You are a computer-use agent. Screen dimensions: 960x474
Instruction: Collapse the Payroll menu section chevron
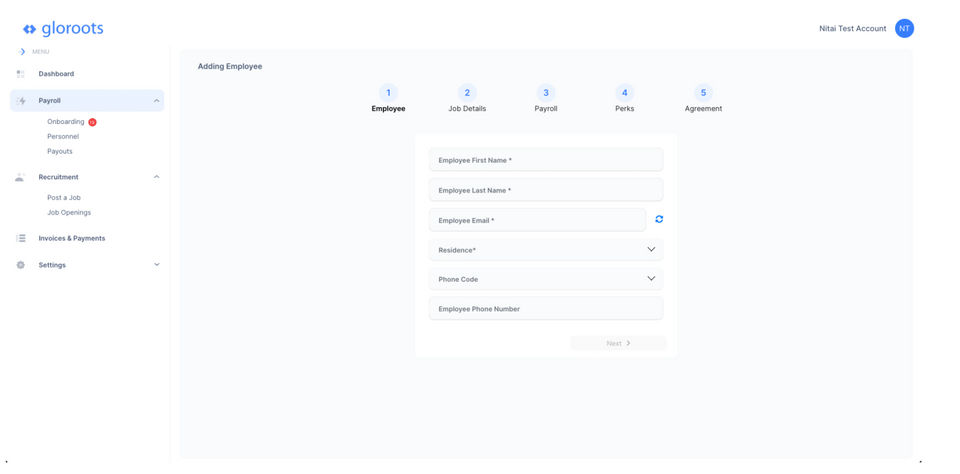[x=156, y=101]
